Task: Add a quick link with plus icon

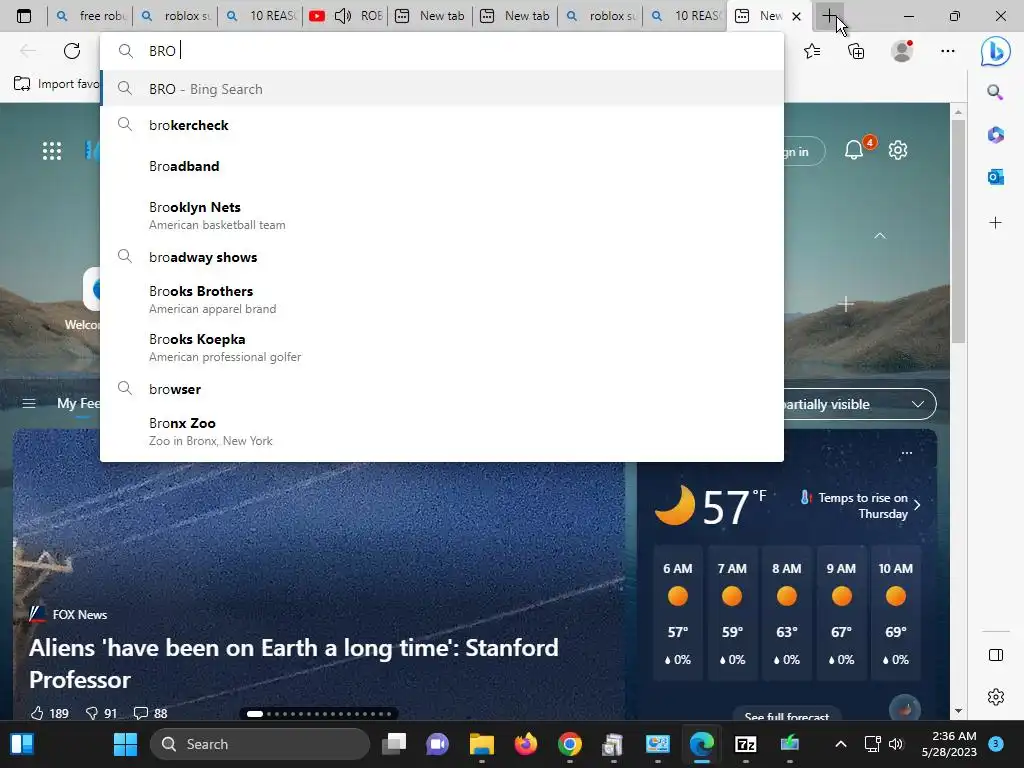Action: point(846,304)
